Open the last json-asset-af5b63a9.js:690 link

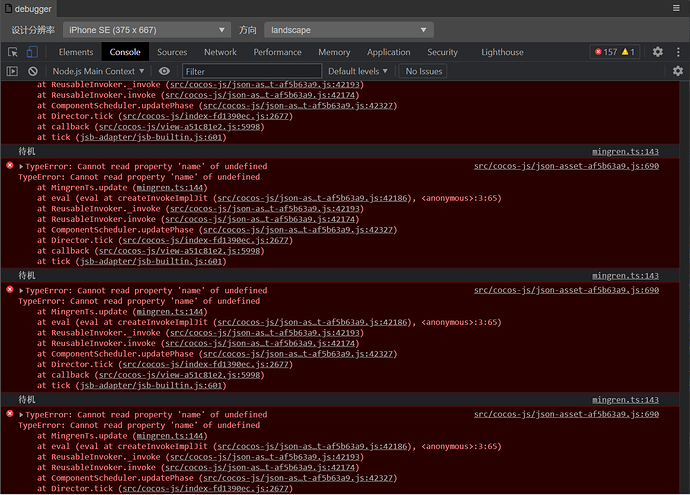(566, 414)
